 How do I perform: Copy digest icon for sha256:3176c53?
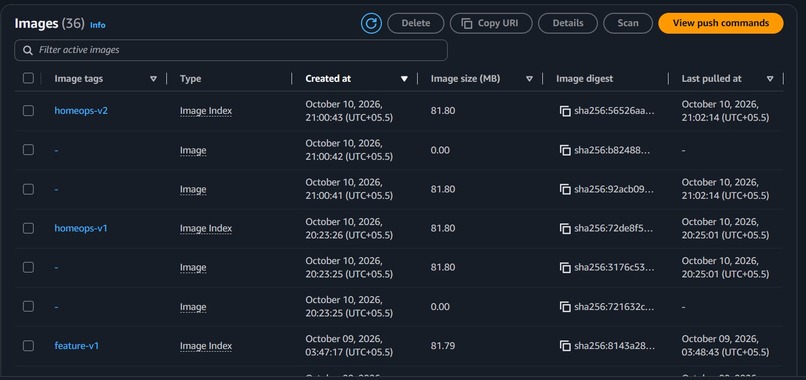click(565, 267)
